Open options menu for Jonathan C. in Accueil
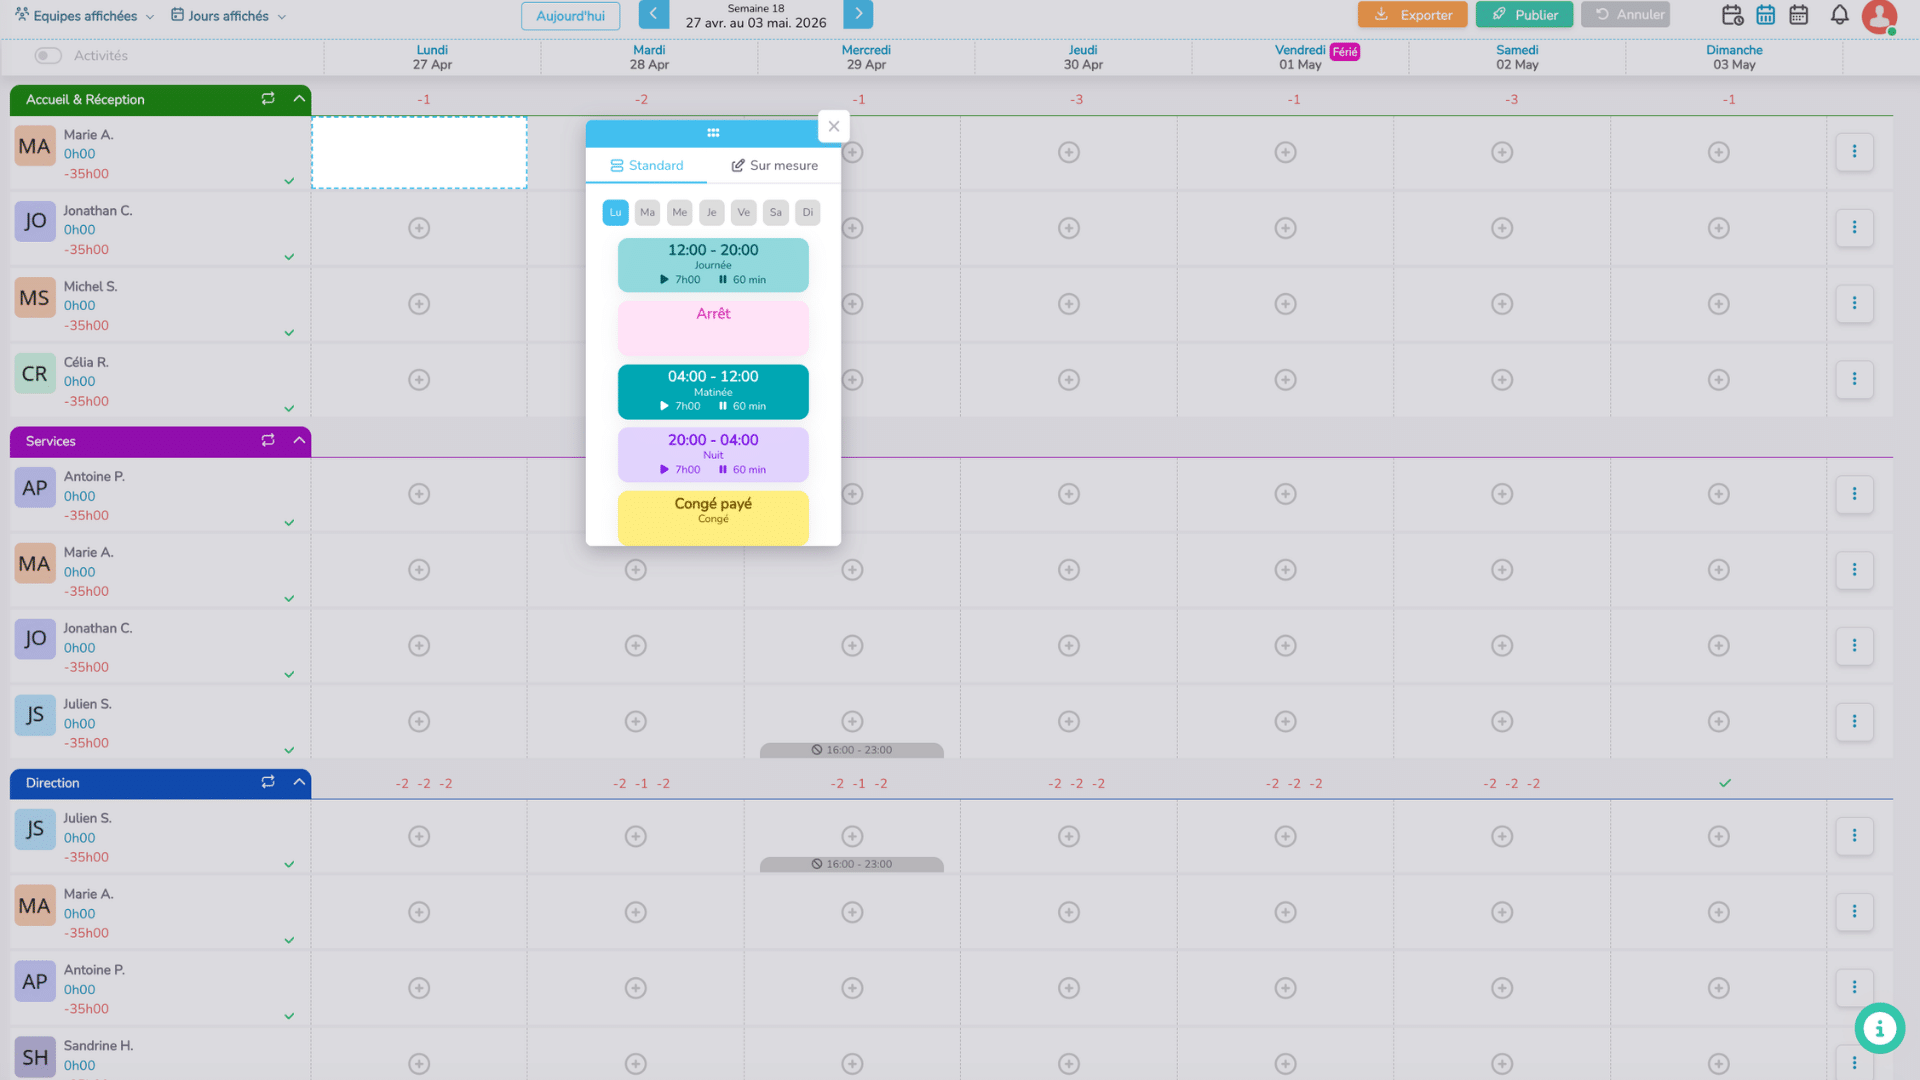The width and height of the screenshot is (1920, 1080). [x=1854, y=228]
